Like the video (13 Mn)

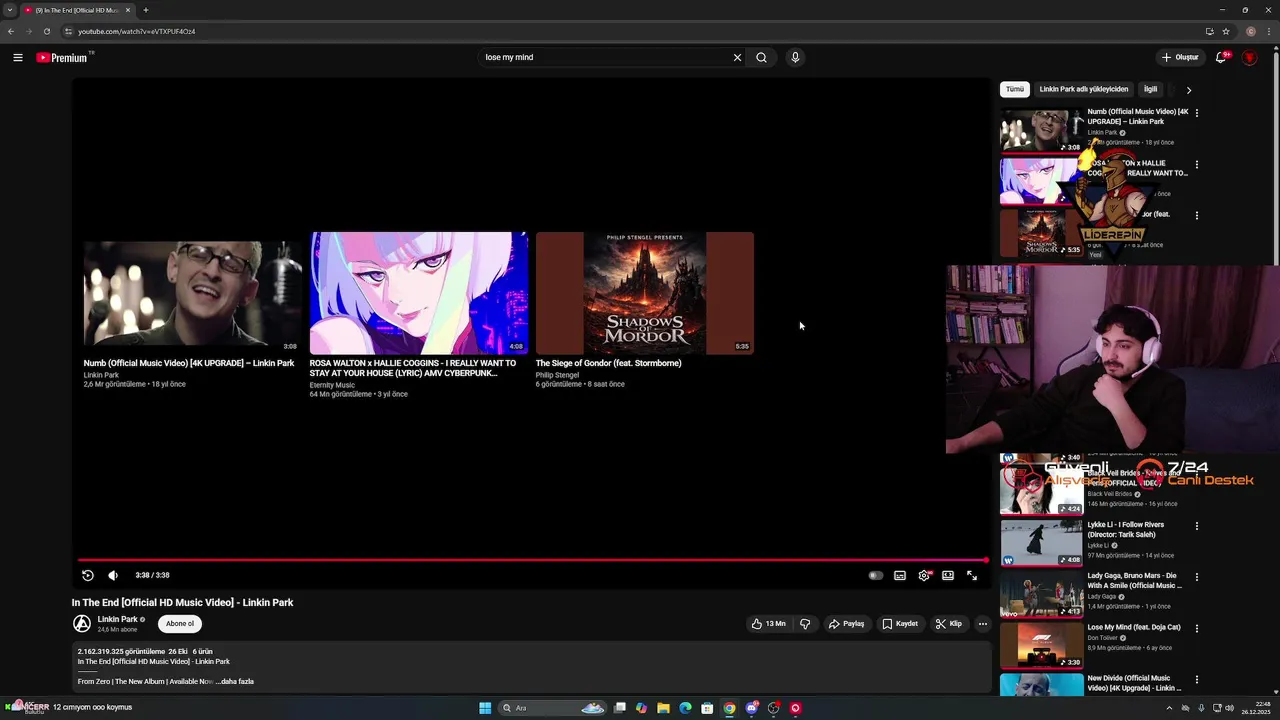tap(769, 624)
